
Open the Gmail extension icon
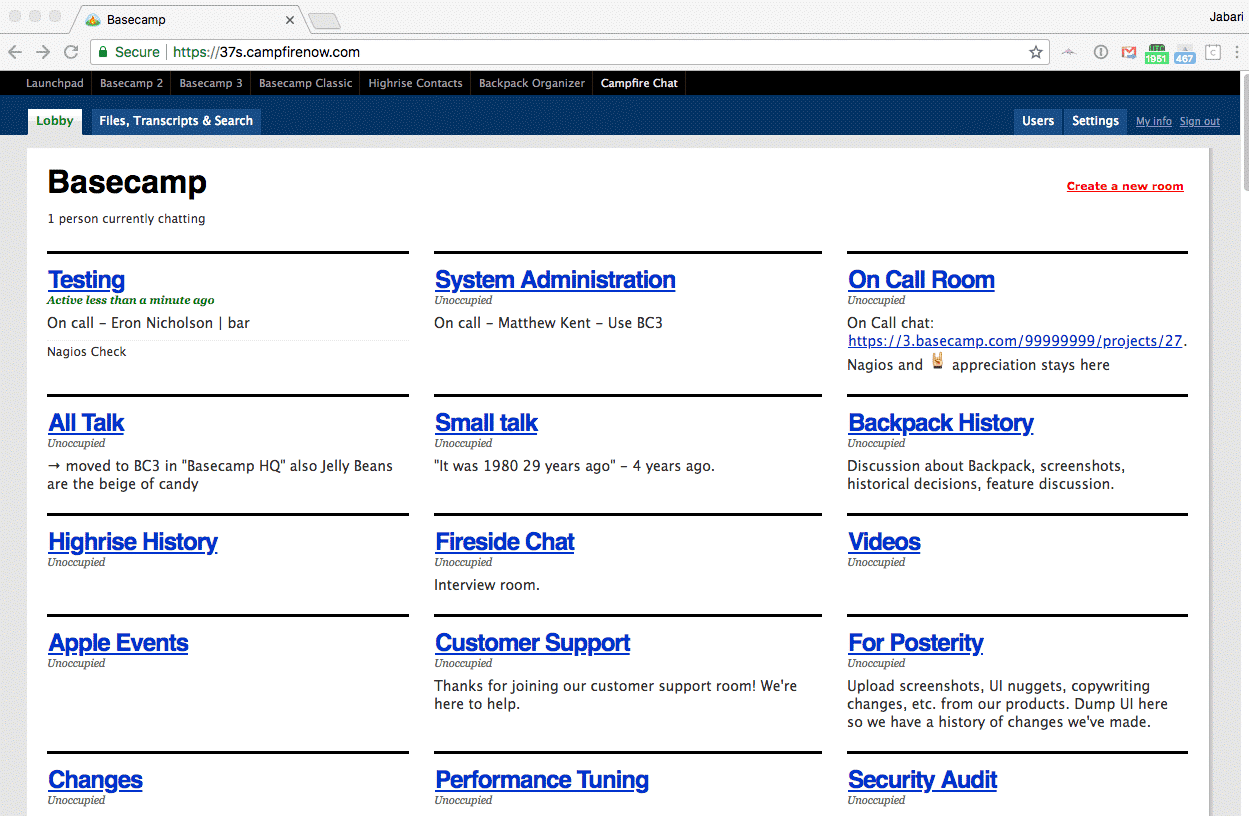coord(1128,52)
